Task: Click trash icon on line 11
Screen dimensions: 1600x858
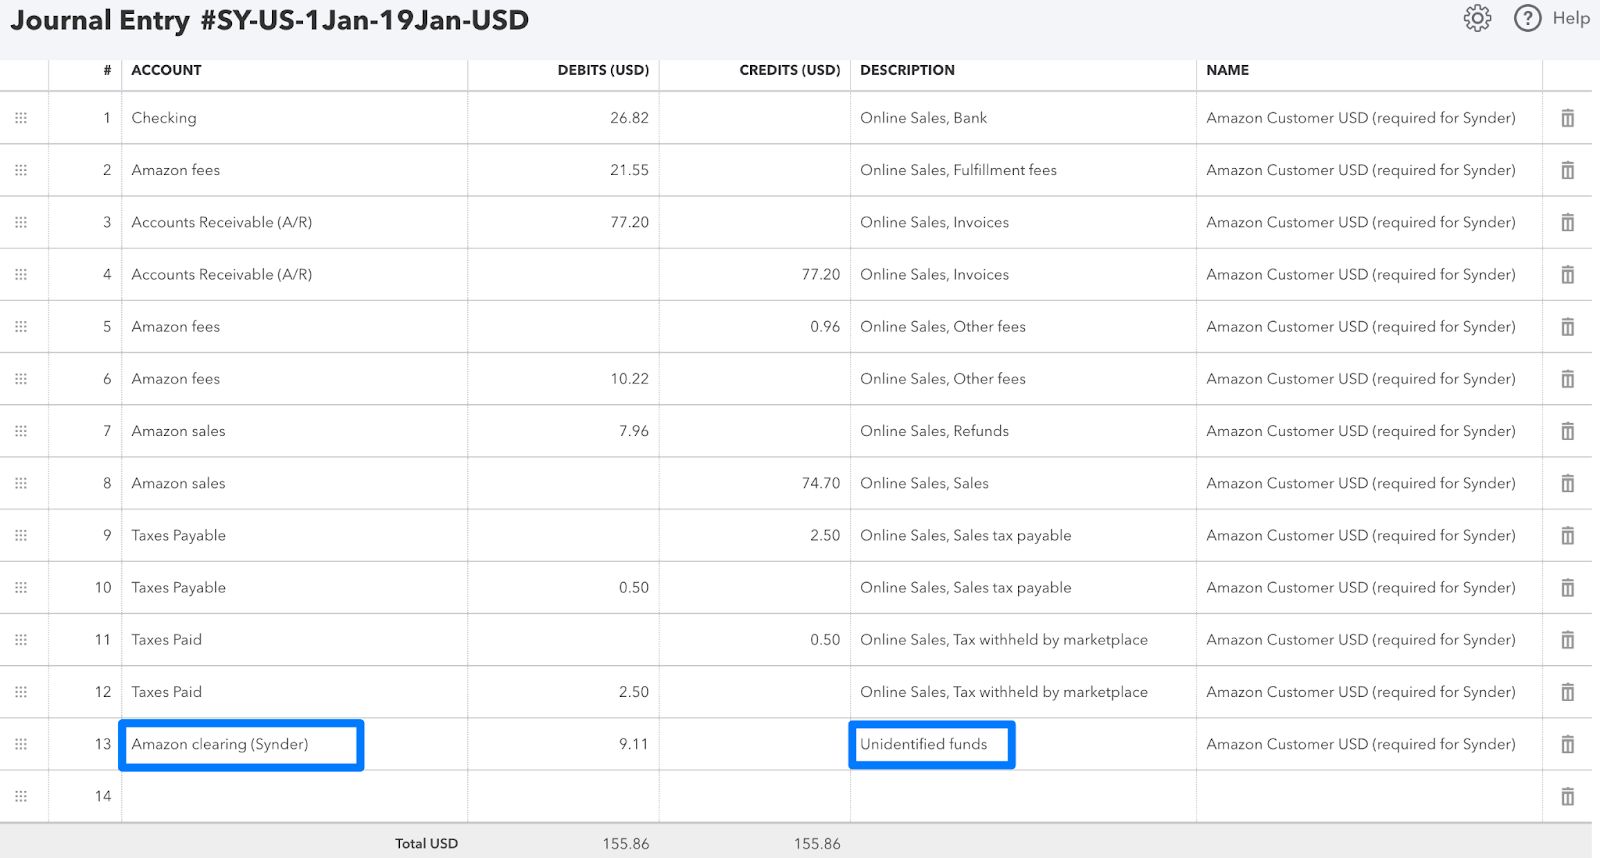Action: point(1567,640)
